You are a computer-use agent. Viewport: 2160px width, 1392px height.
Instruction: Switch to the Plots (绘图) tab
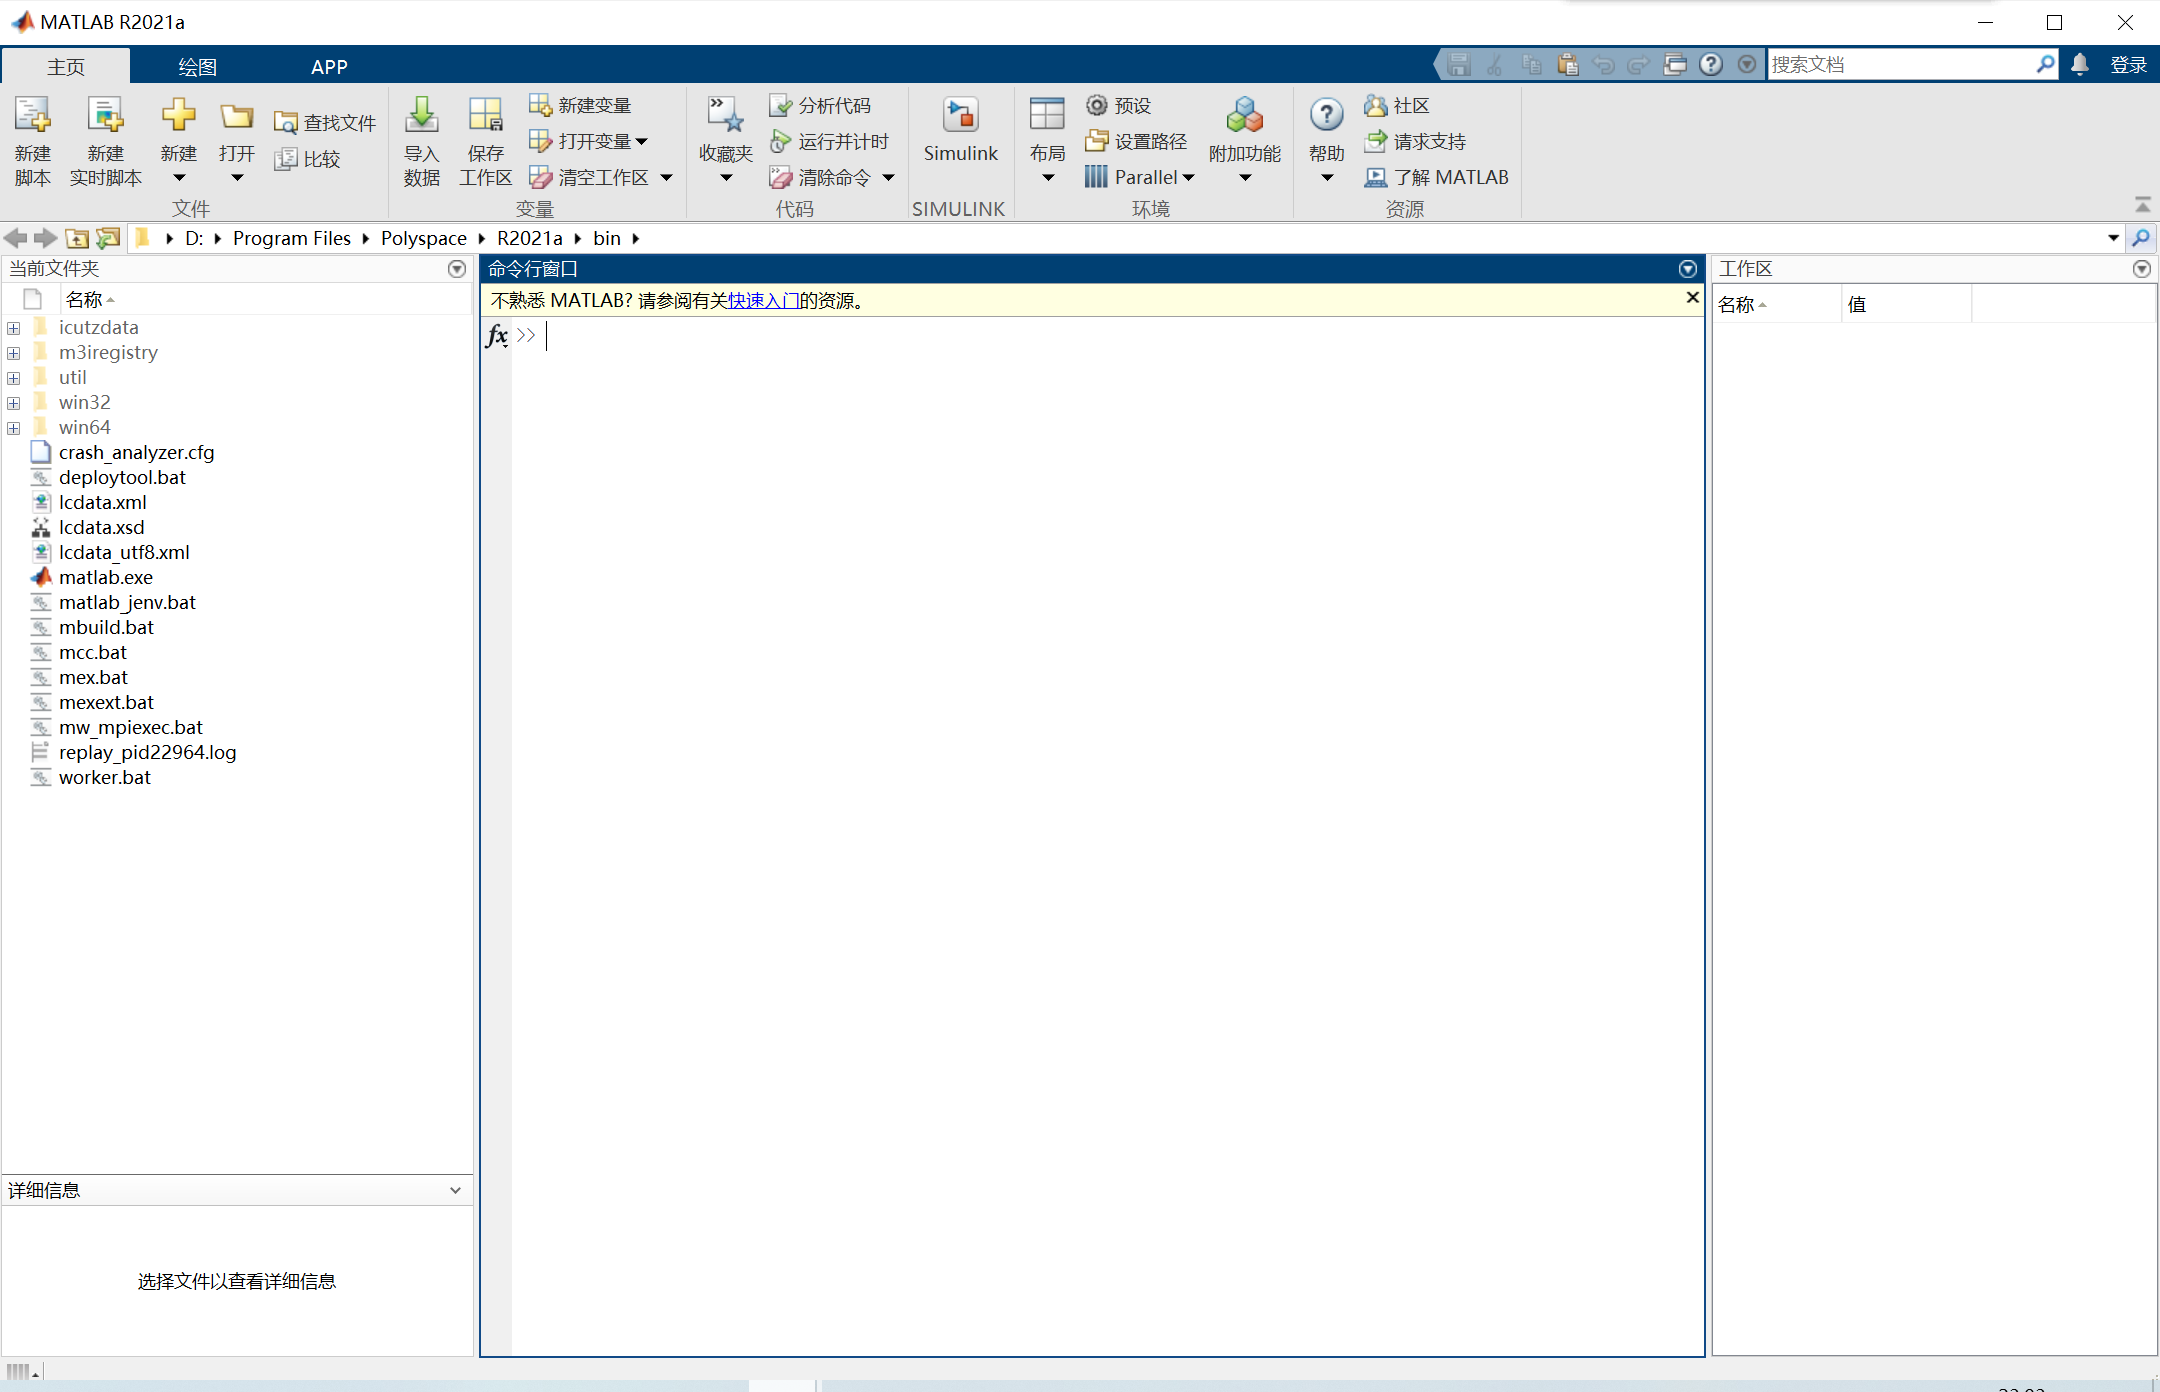point(197,67)
